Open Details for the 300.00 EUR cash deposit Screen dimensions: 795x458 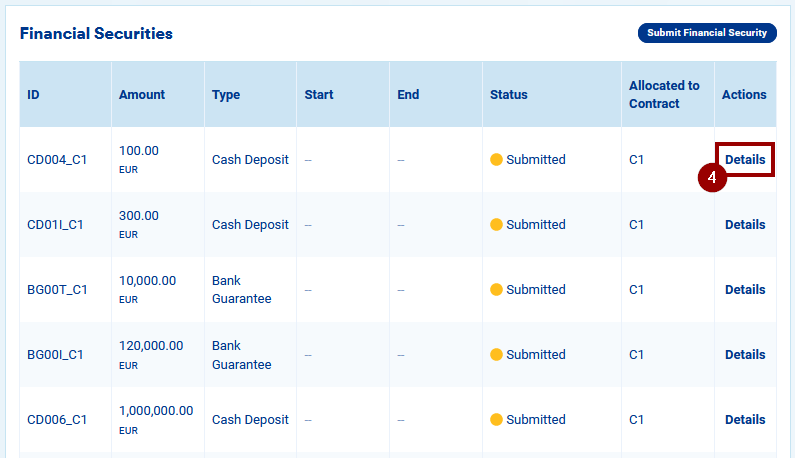pos(745,225)
